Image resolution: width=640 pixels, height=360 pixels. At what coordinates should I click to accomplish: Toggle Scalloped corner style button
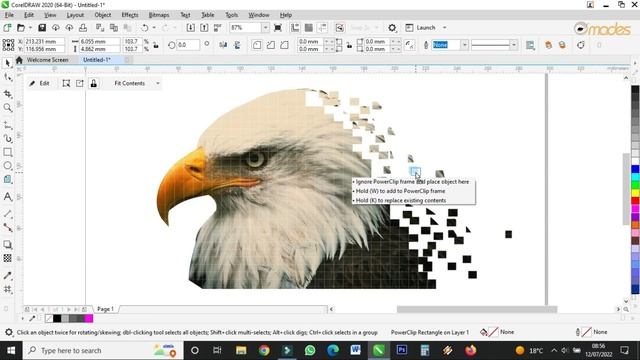pyautogui.click(x=271, y=45)
